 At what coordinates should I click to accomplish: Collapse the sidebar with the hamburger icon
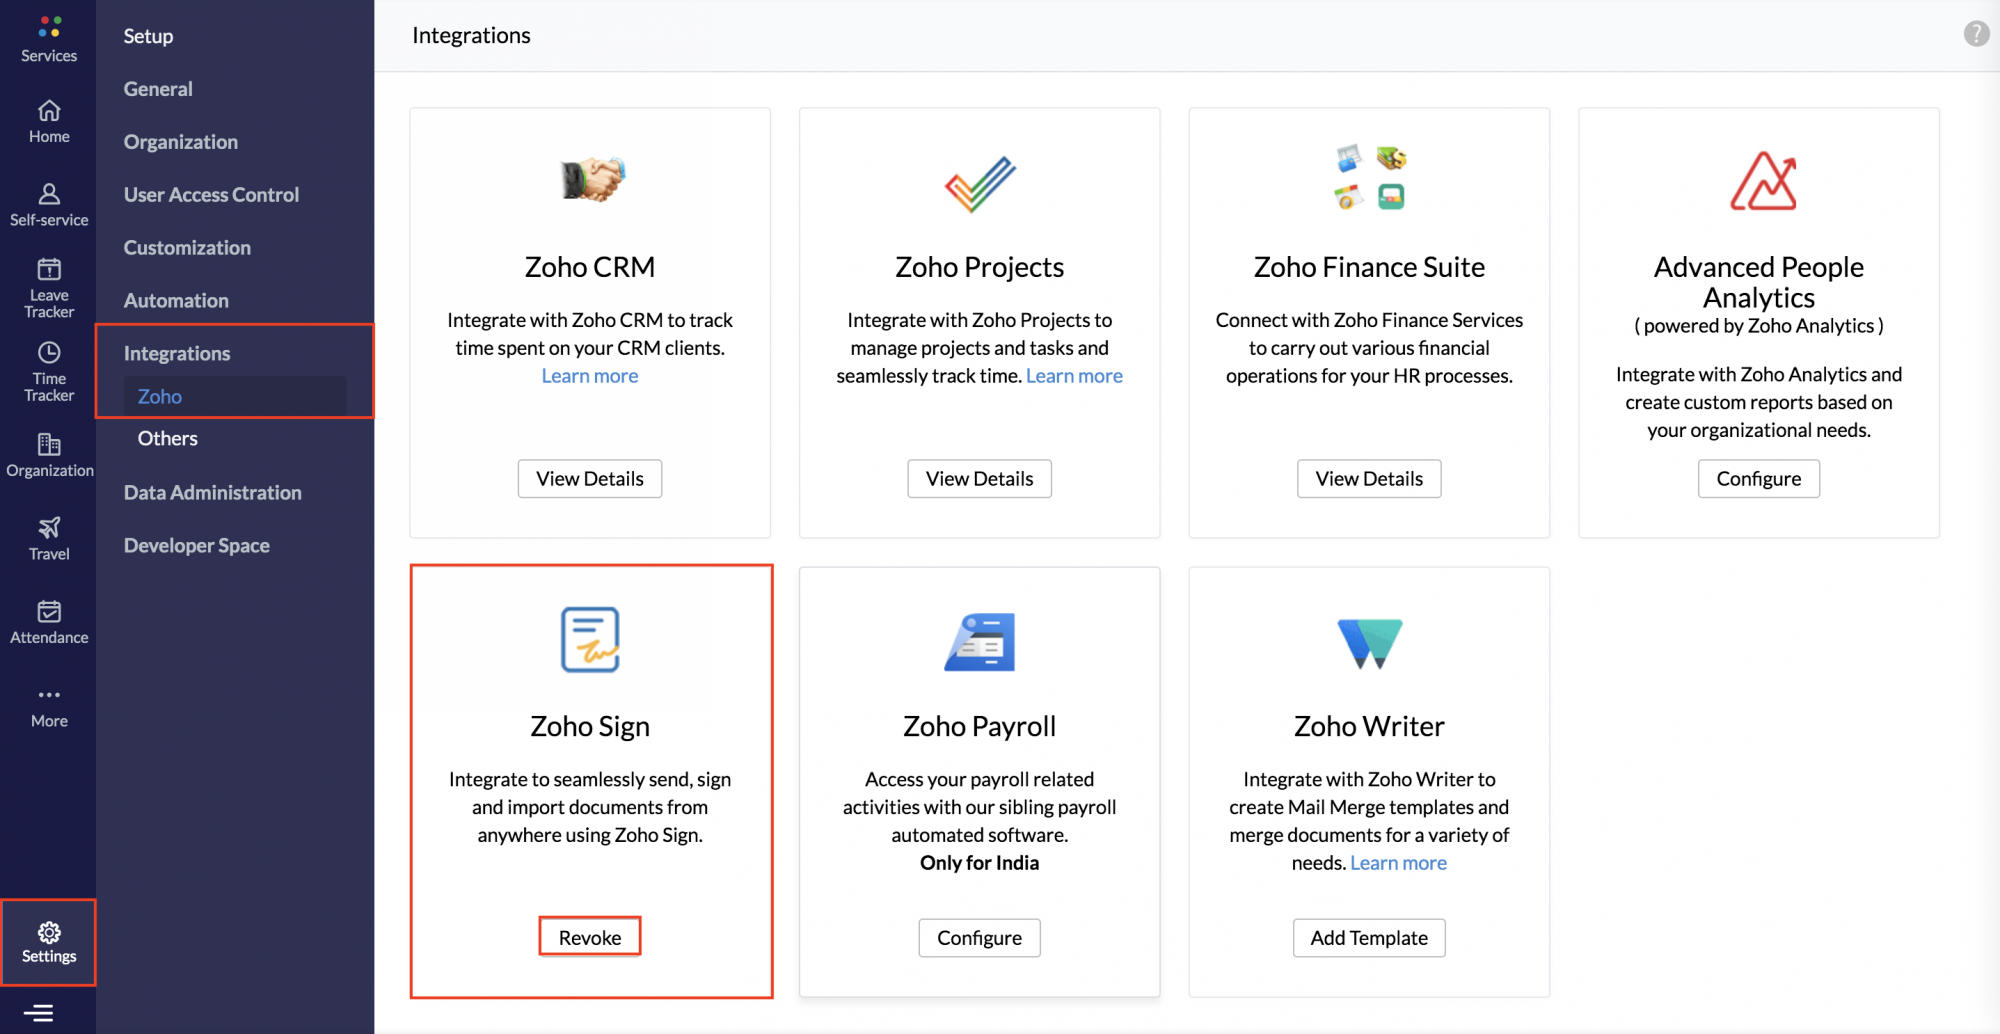point(40,1012)
